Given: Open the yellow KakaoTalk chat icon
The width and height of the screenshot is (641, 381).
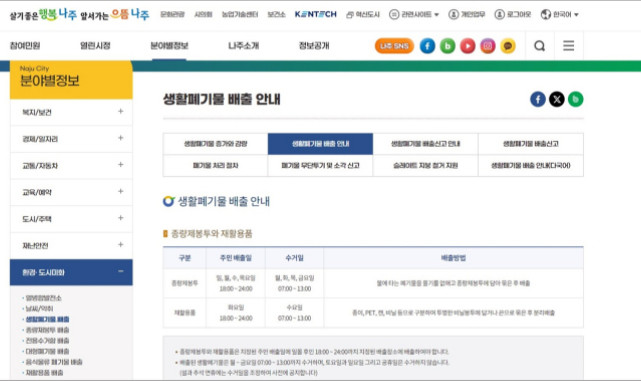Looking at the screenshot, I should pos(508,46).
